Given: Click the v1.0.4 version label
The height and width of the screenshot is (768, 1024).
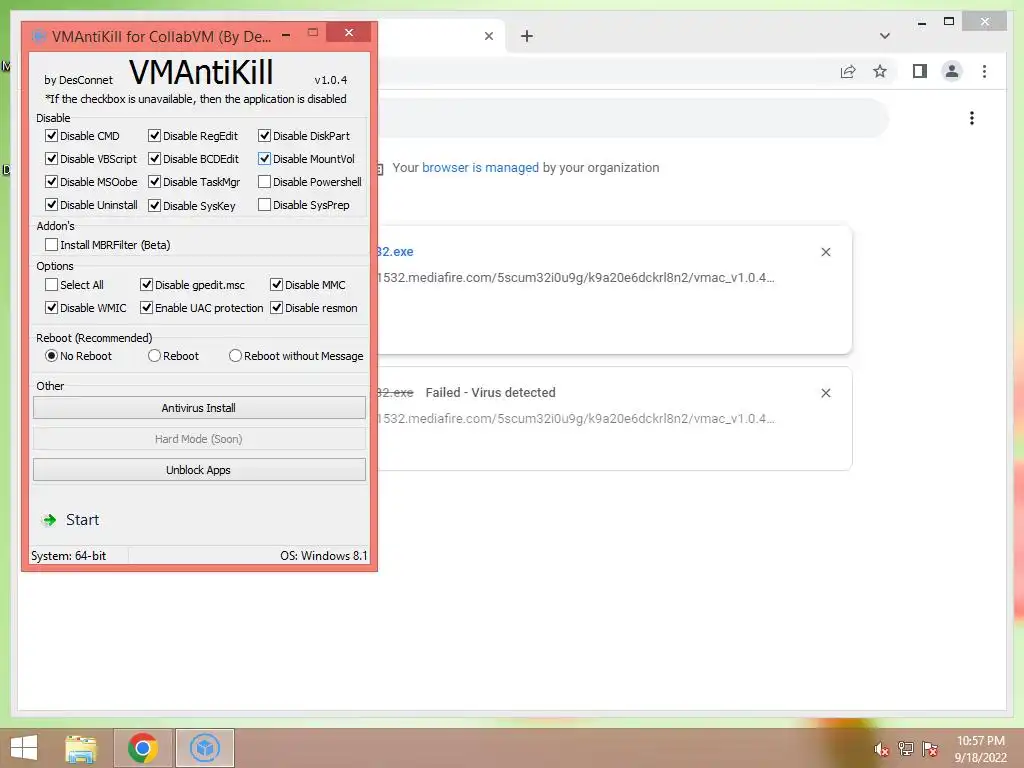Looking at the screenshot, I should pos(330,80).
